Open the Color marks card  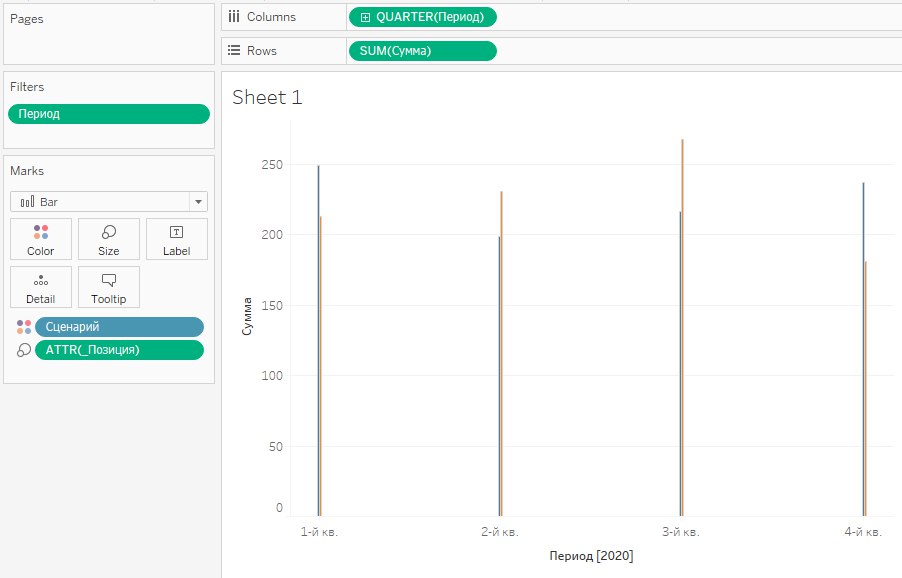point(41,239)
